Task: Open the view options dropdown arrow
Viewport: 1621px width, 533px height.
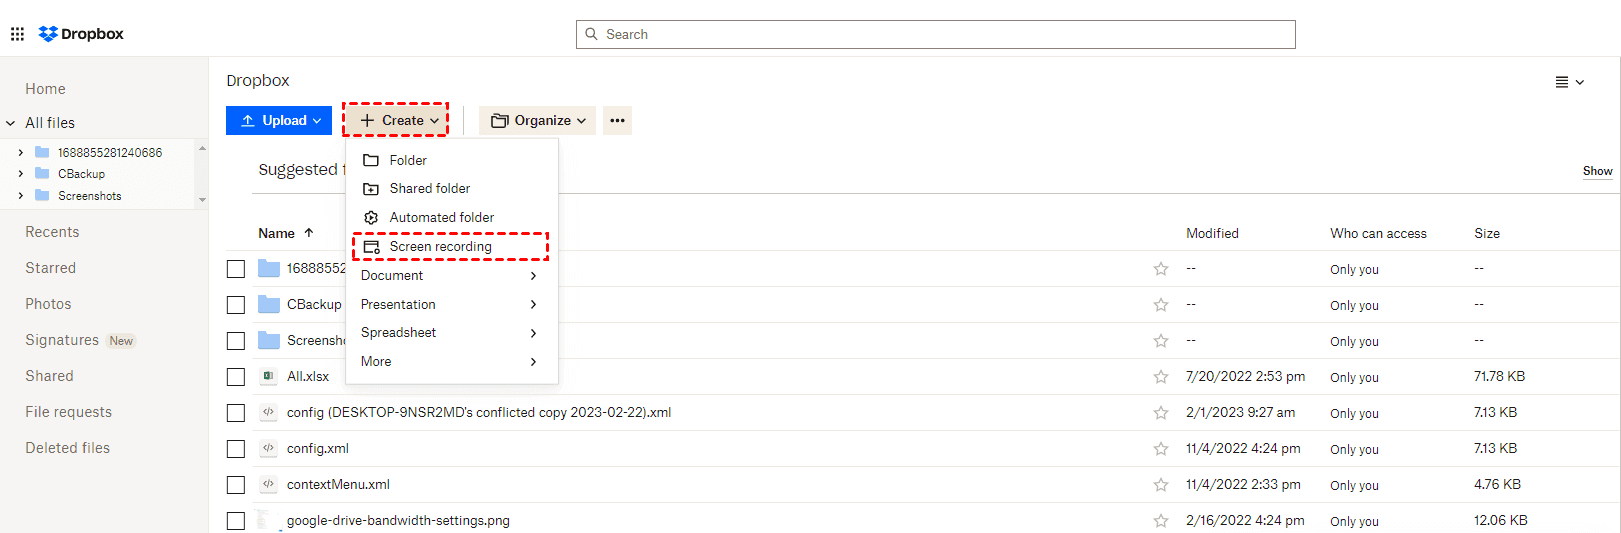Action: point(1580,82)
